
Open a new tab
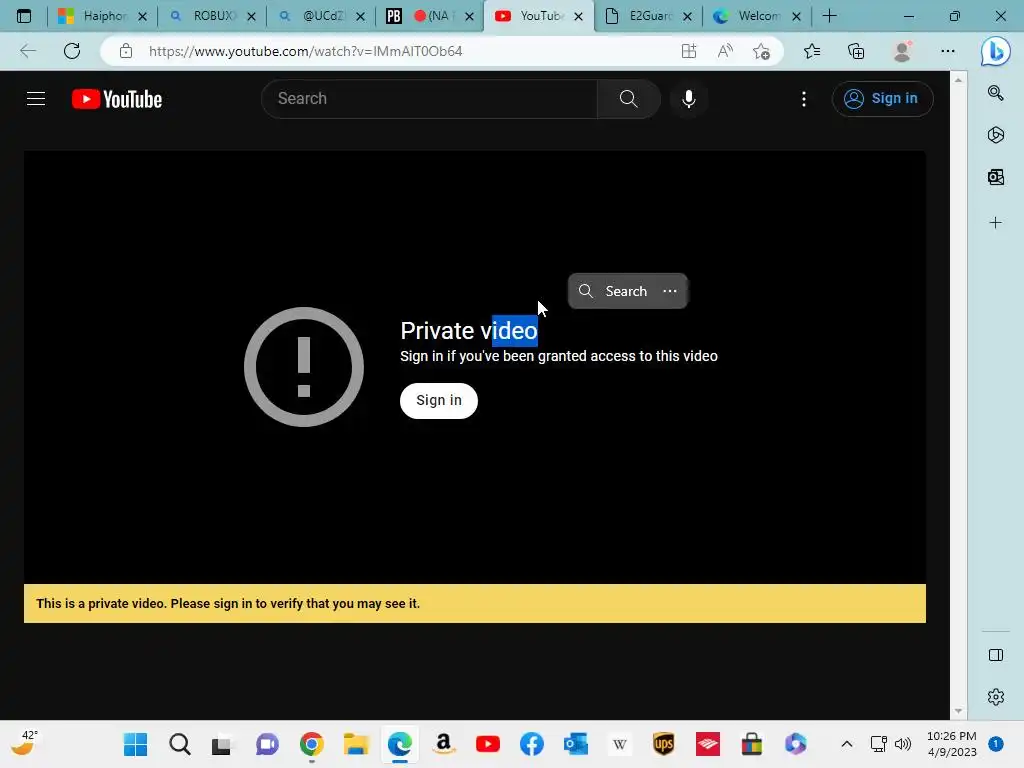coord(829,16)
